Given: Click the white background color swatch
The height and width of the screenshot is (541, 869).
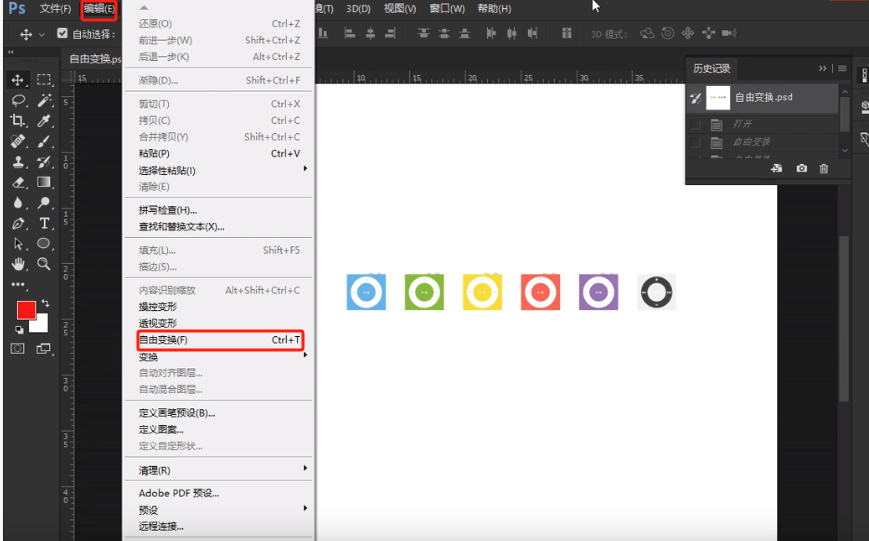Looking at the screenshot, I should click(x=41, y=325).
